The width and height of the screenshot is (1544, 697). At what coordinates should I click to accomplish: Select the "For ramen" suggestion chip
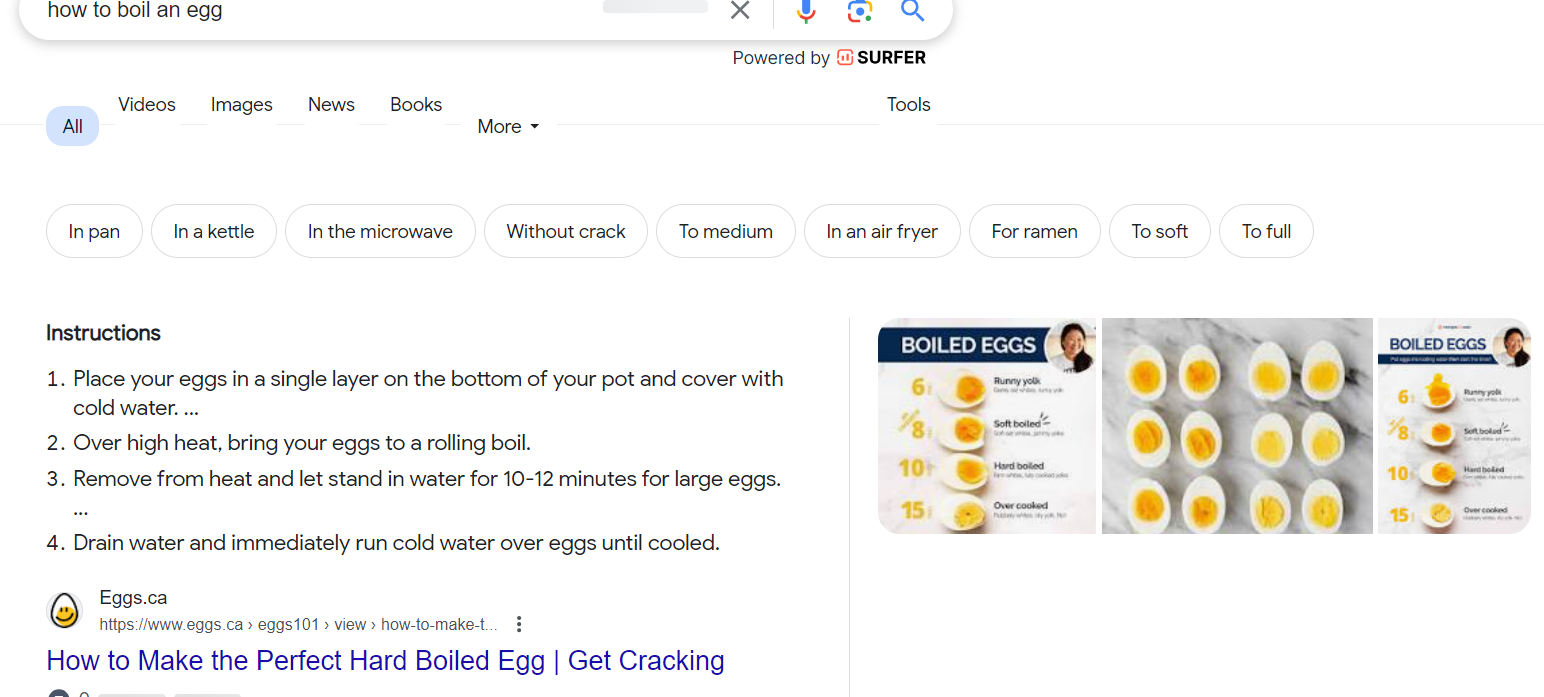(x=1034, y=232)
